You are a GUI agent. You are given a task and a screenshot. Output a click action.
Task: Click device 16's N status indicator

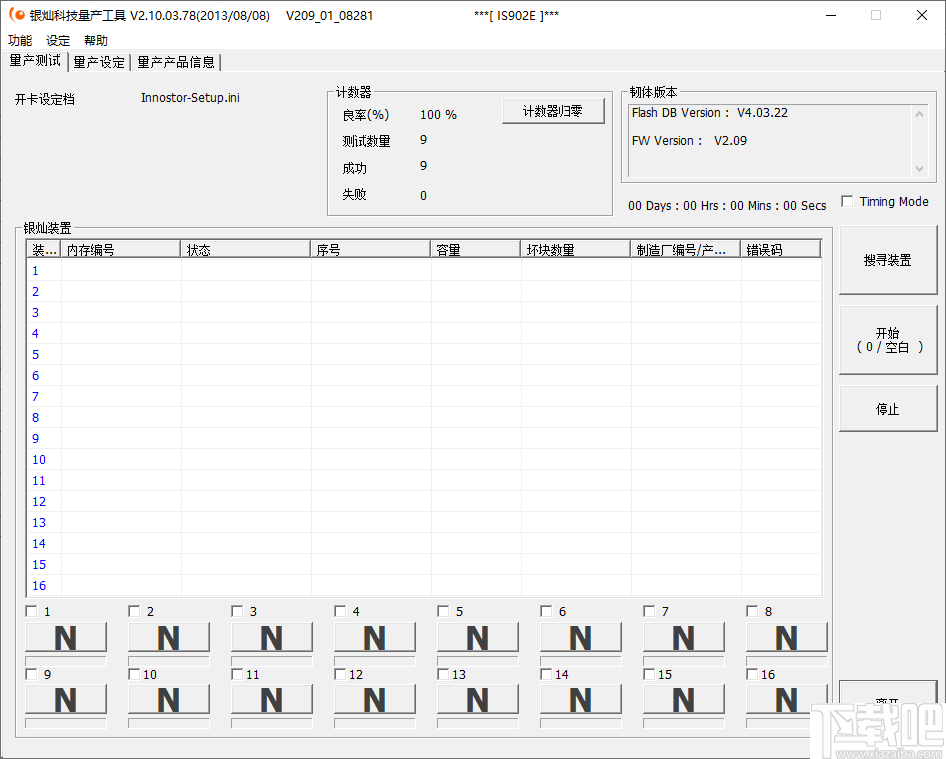click(x=786, y=700)
